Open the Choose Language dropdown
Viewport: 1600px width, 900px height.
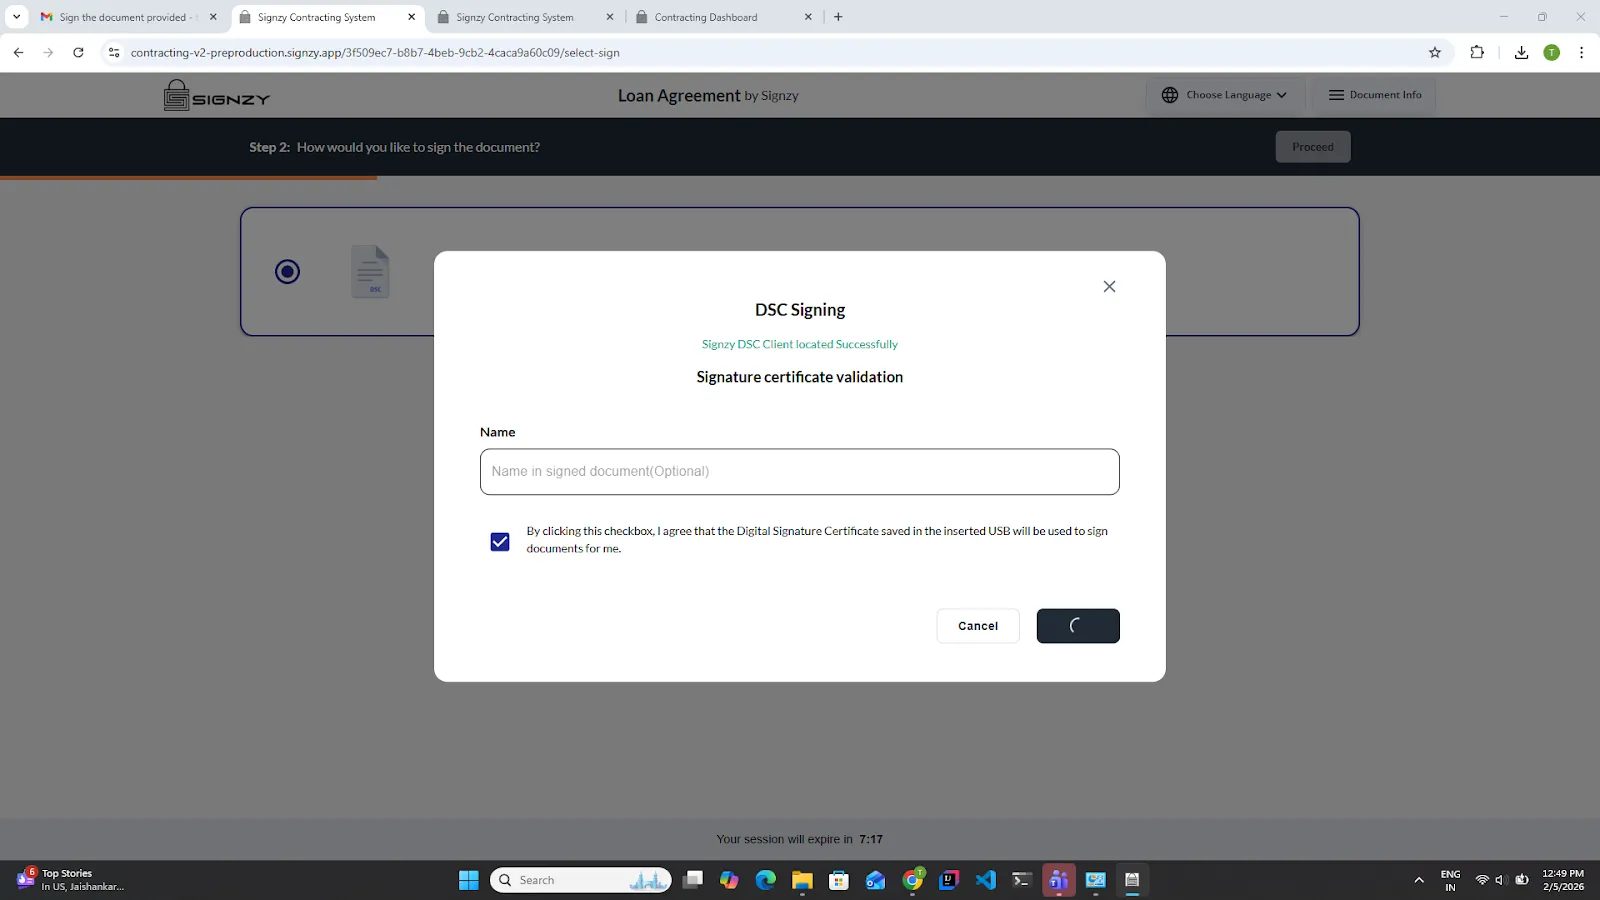tap(1225, 95)
